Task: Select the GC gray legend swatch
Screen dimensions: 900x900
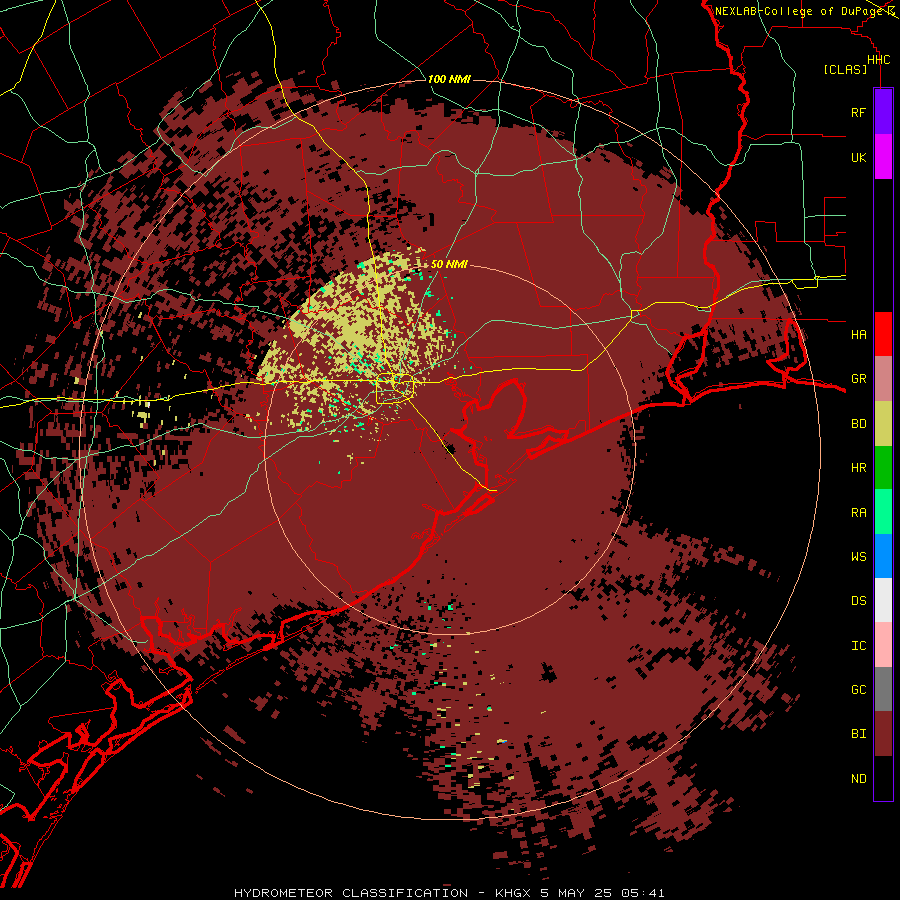Action: (x=883, y=689)
